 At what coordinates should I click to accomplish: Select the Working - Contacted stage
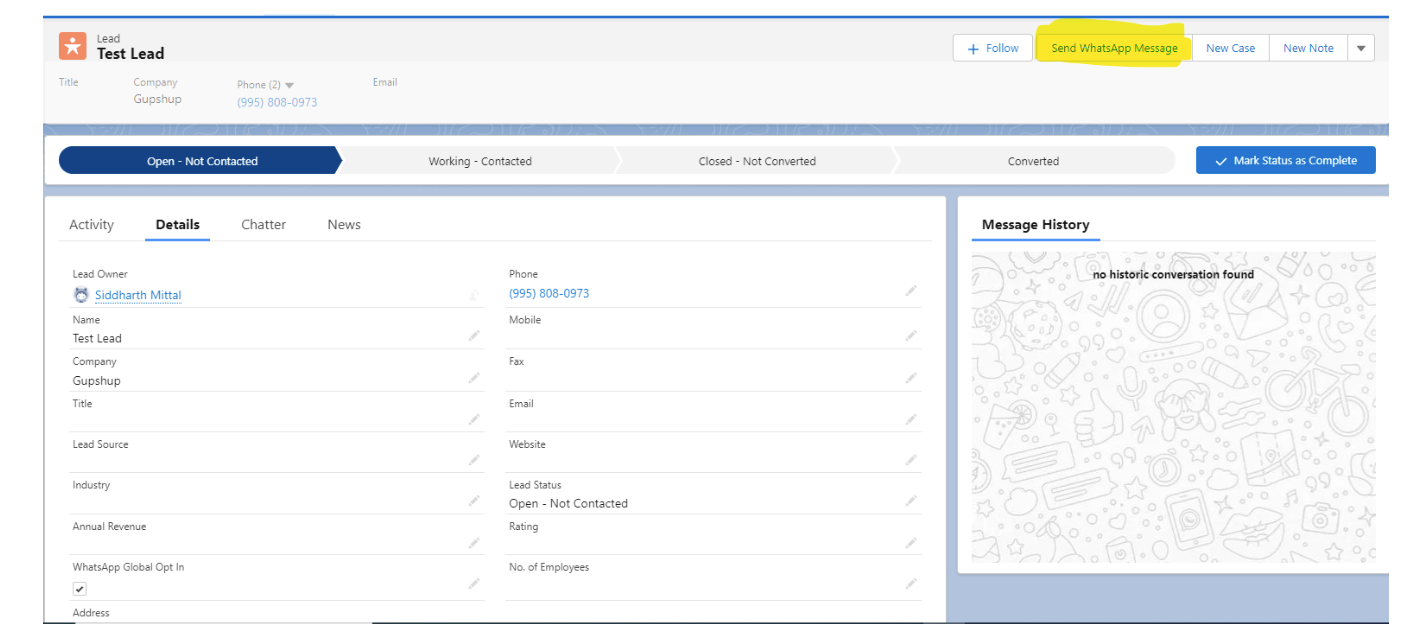coord(480,161)
